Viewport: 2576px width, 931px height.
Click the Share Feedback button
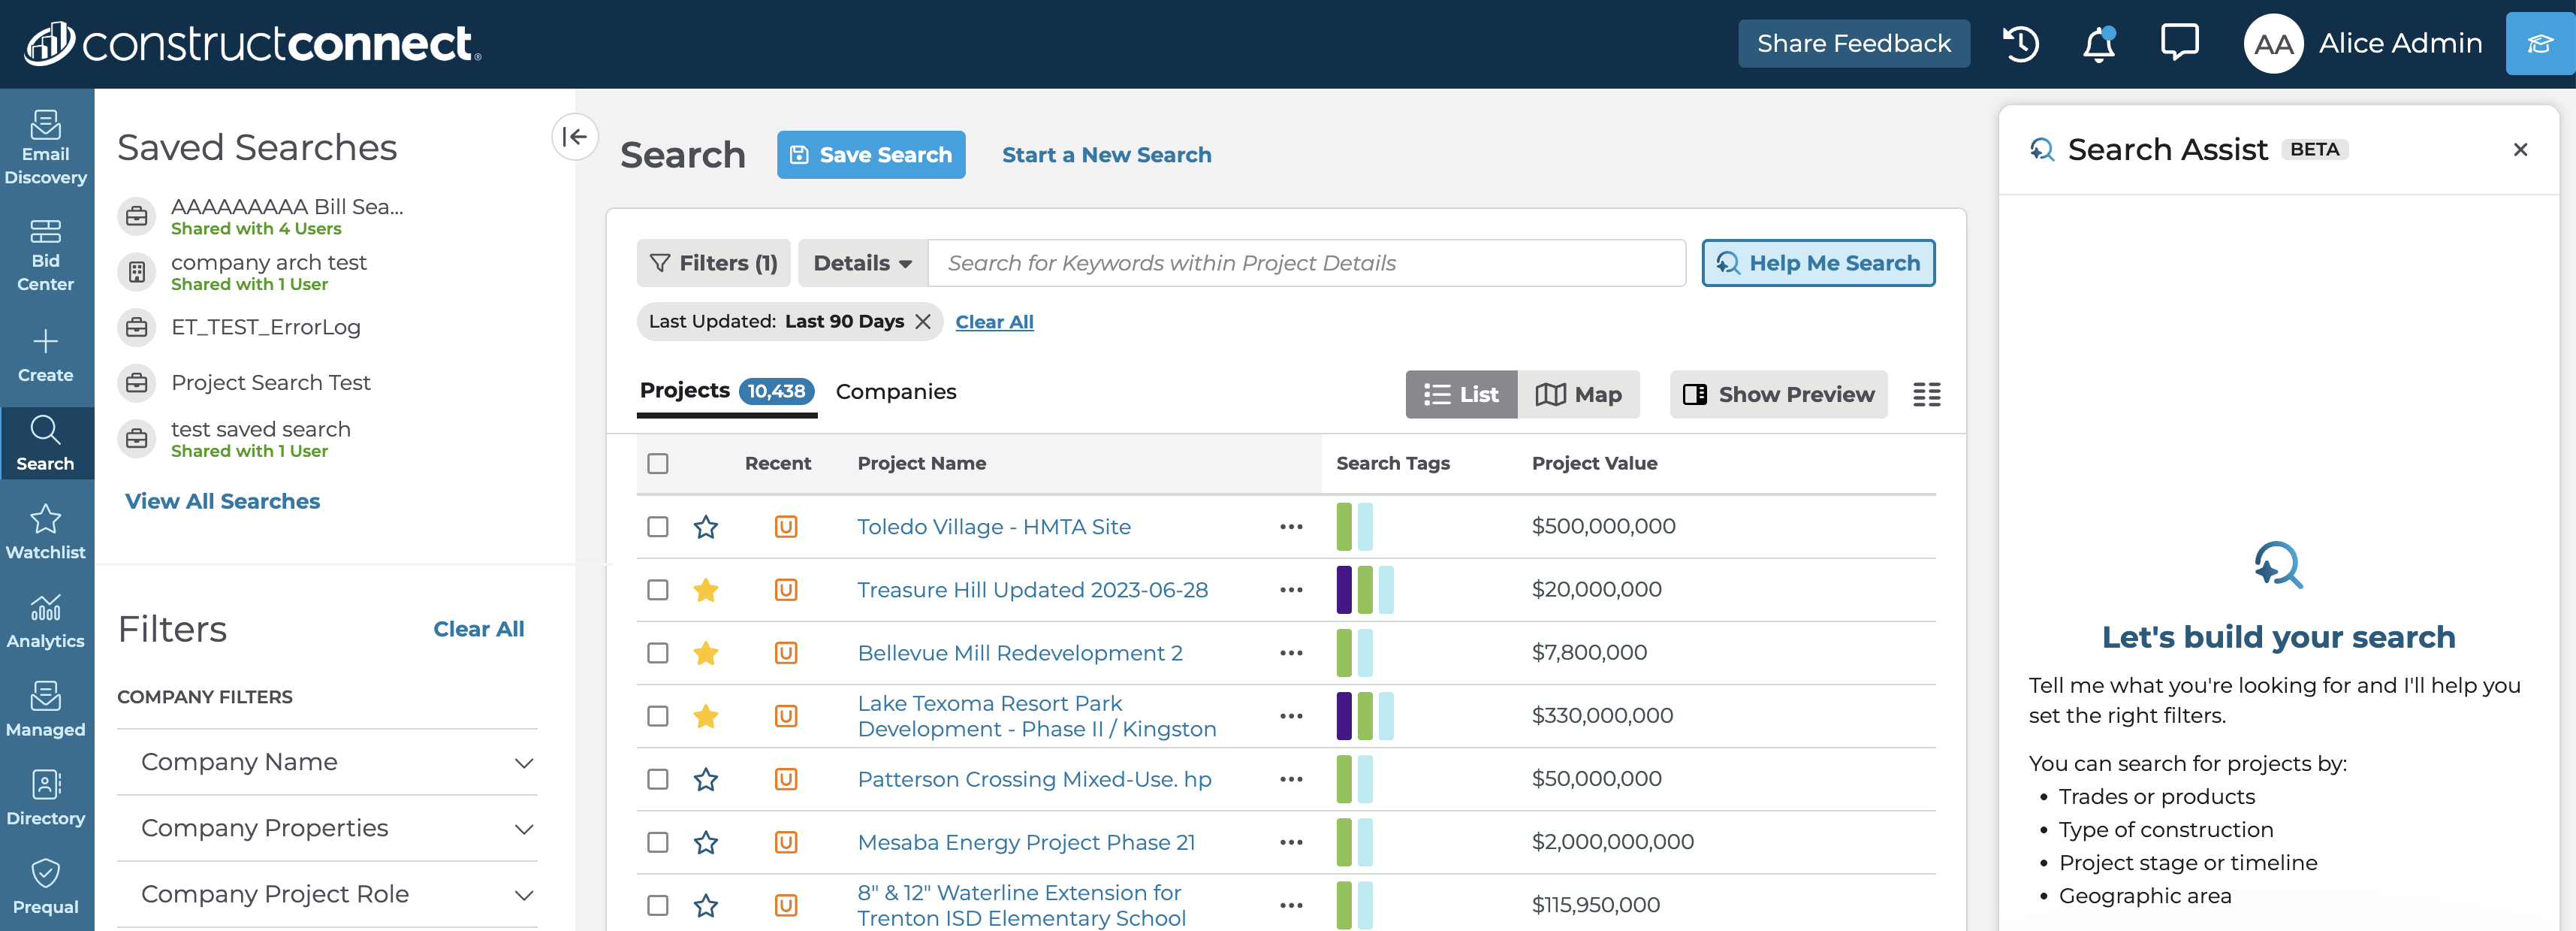1854,44
